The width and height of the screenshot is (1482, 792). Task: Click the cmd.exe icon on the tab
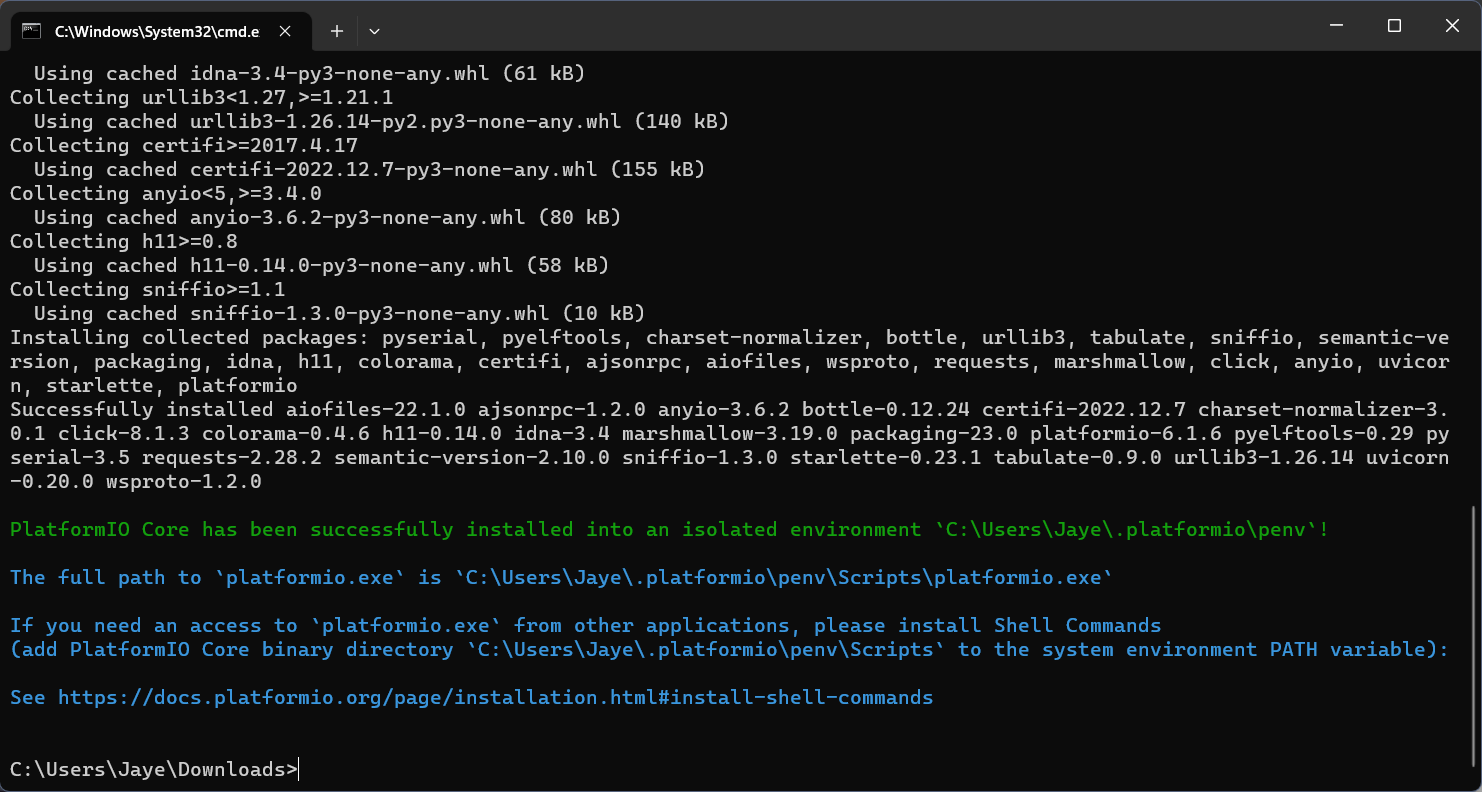pos(31,31)
